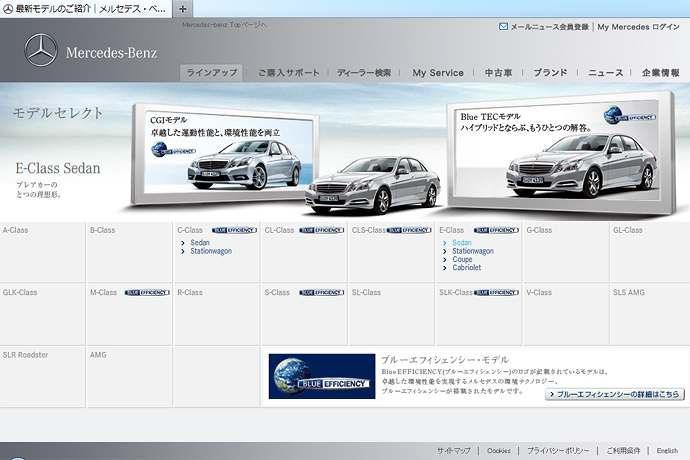Choose E-Class Coupe link
The width and height of the screenshot is (690, 460).
[462, 259]
